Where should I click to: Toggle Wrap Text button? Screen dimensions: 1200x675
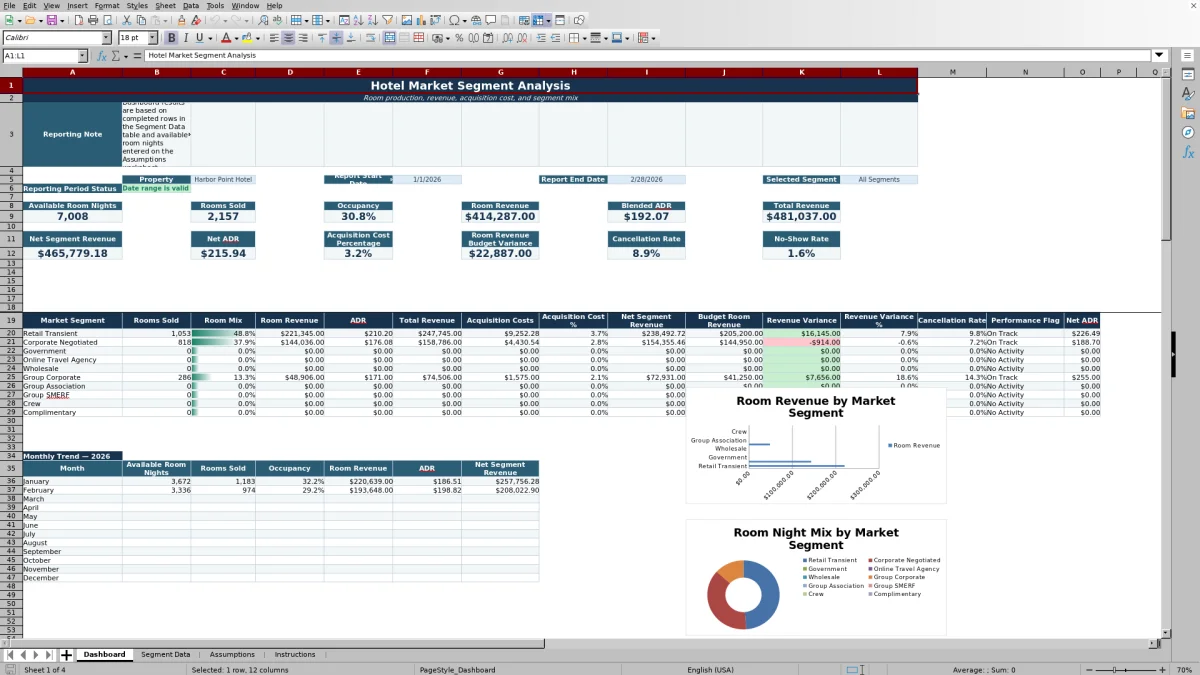(371, 38)
